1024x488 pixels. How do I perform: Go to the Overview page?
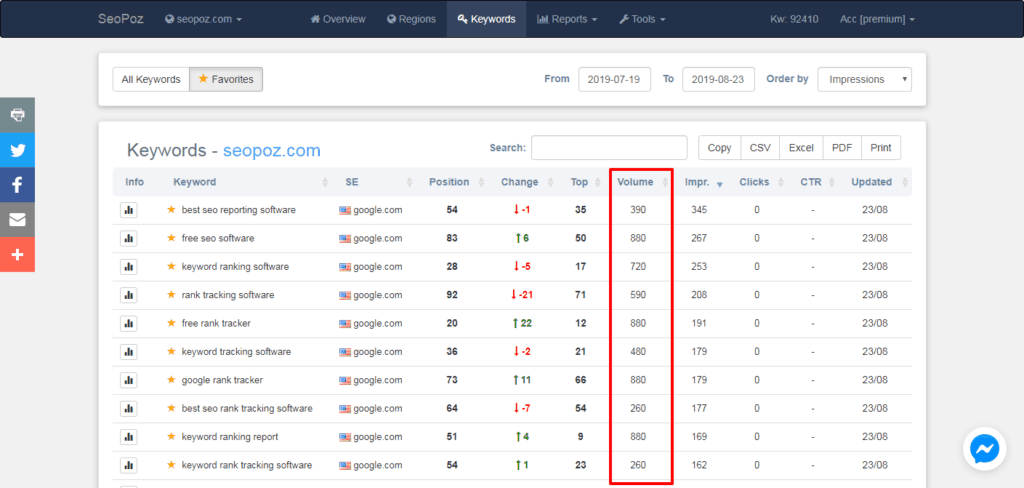(x=338, y=19)
